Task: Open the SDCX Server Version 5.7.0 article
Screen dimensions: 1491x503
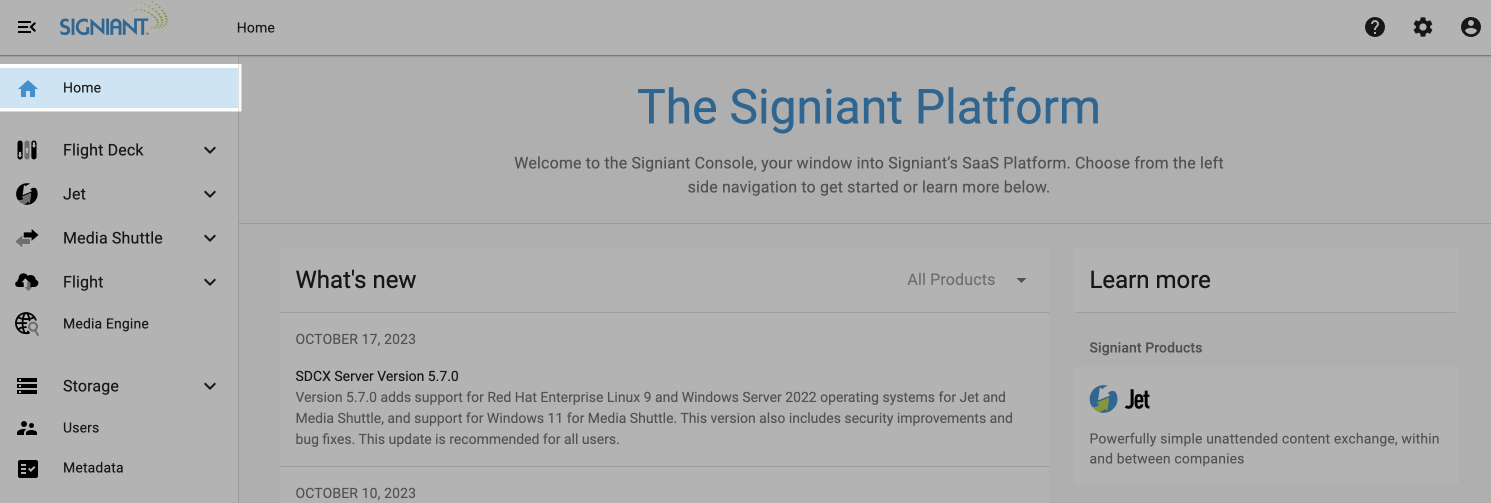Action: click(377, 376)
